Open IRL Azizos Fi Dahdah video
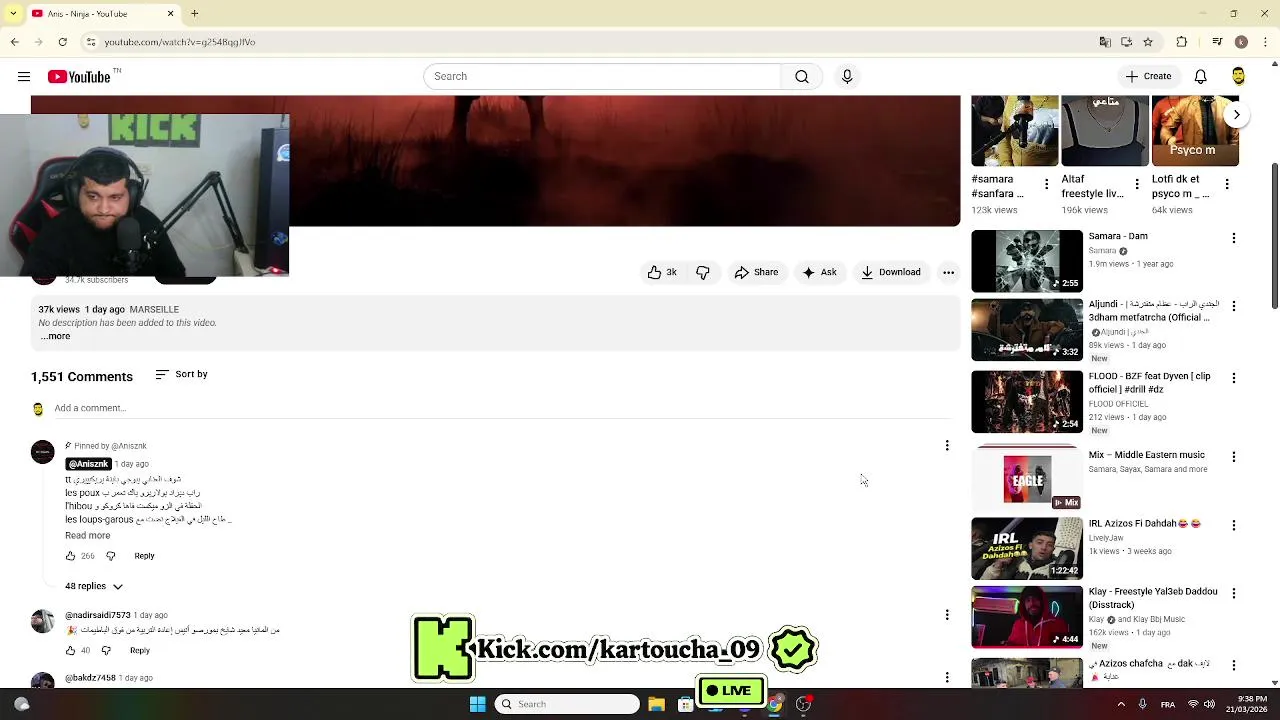This screenshot has height=720, width=1280. [1145, 523]
